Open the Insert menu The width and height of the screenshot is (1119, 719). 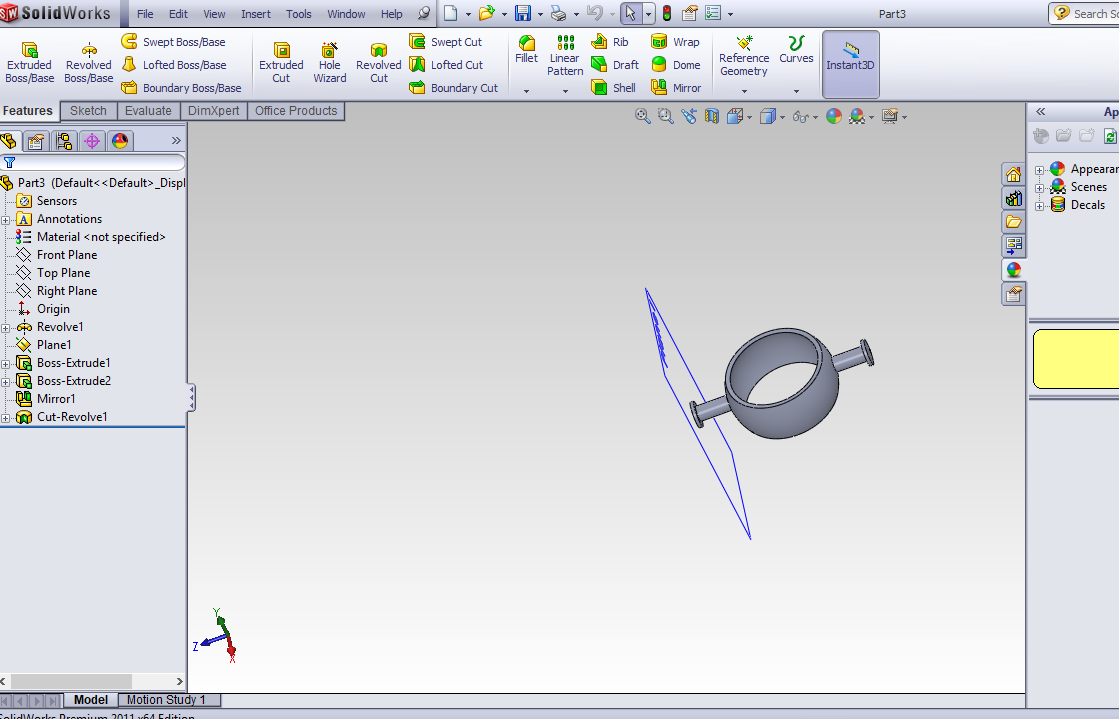click(x=255, y=14)
